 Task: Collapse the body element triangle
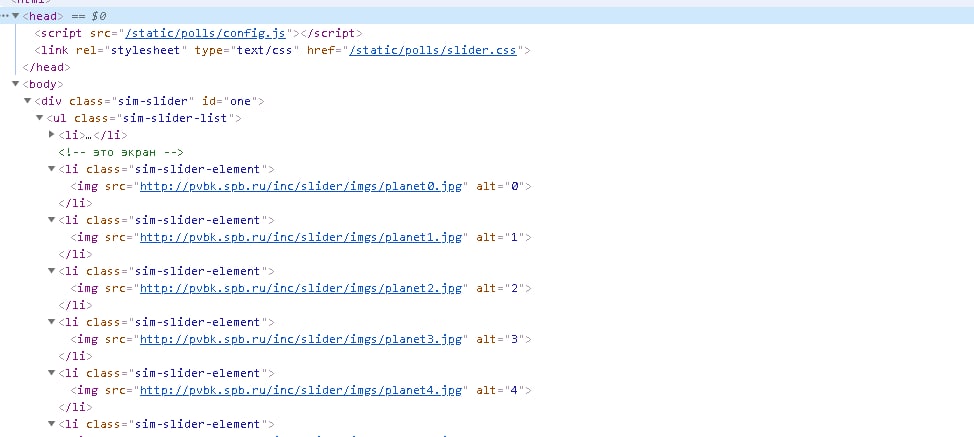pos(16,84)
